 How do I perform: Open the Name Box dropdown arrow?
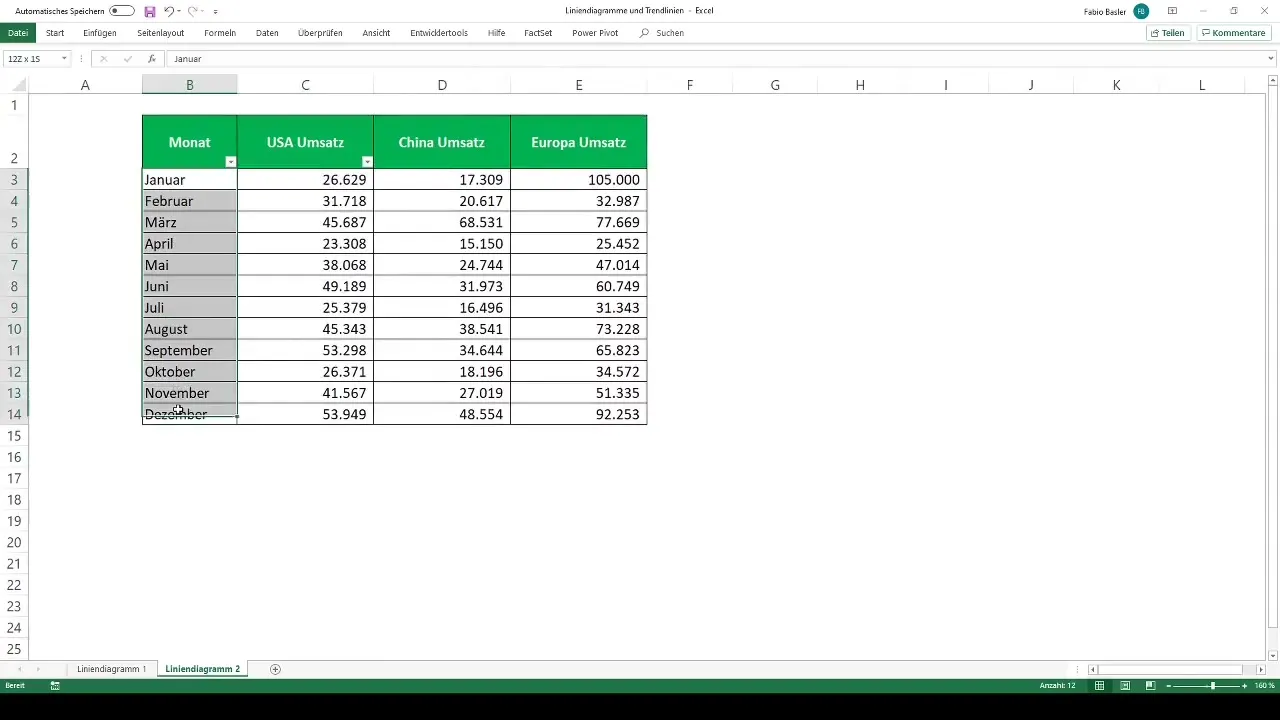pos(64,59)
